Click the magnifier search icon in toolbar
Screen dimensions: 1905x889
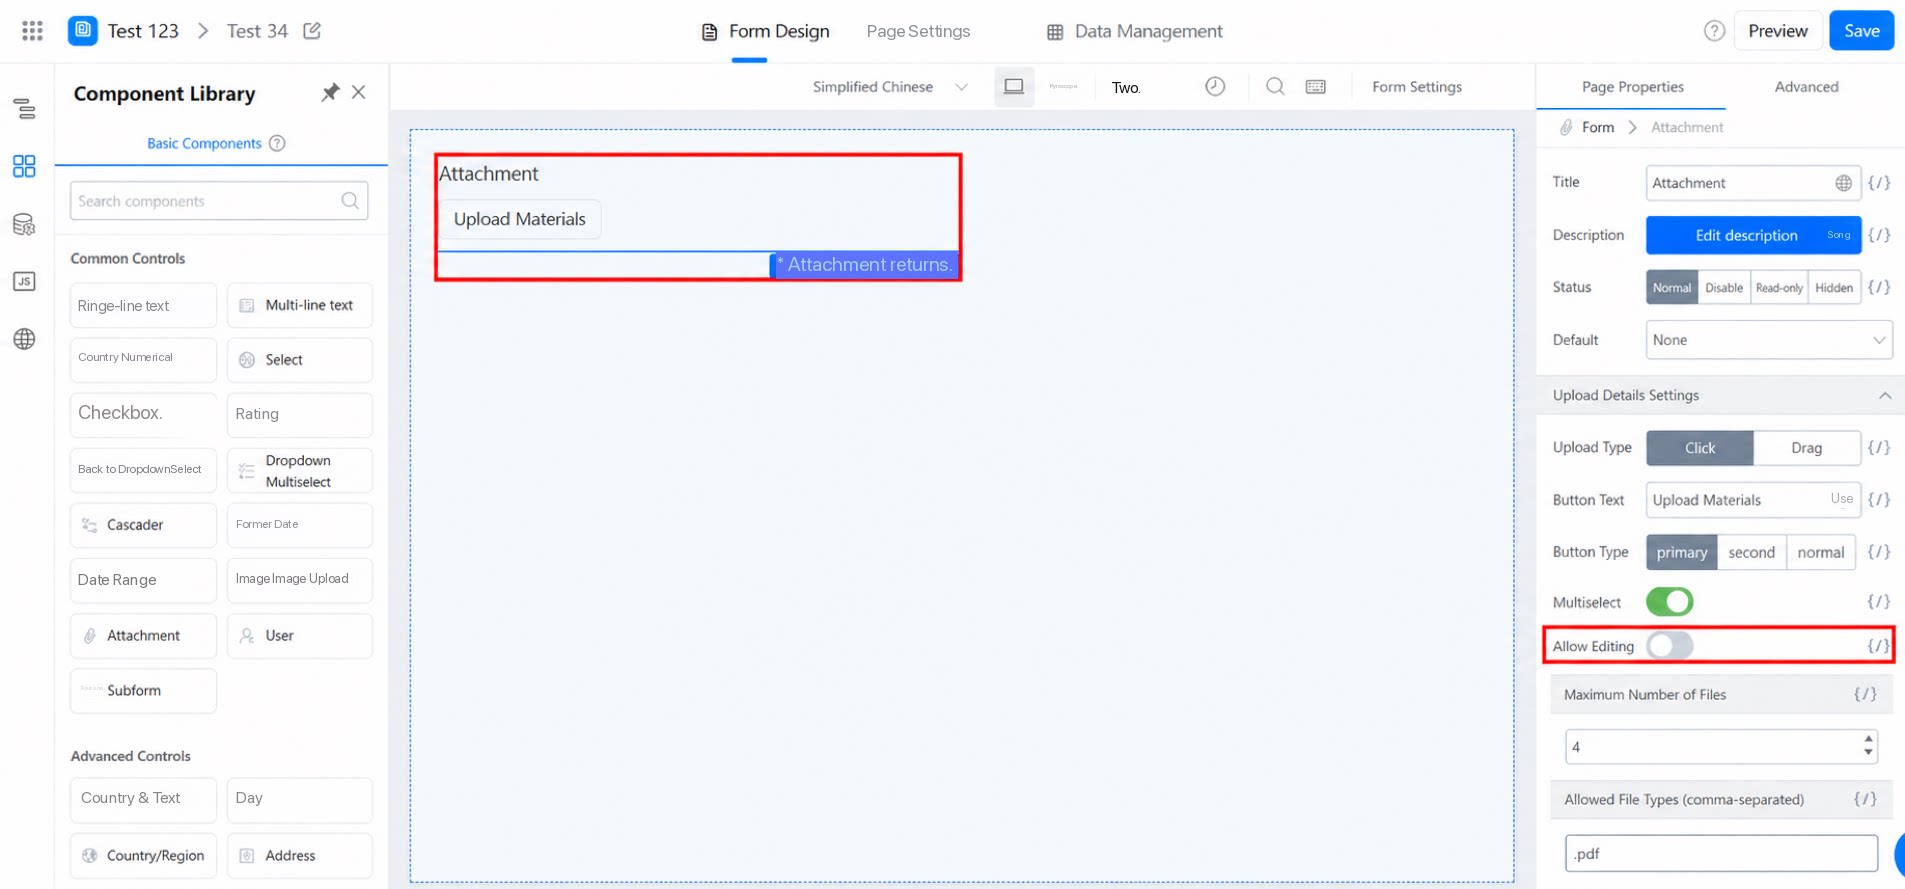(1275, 87)
